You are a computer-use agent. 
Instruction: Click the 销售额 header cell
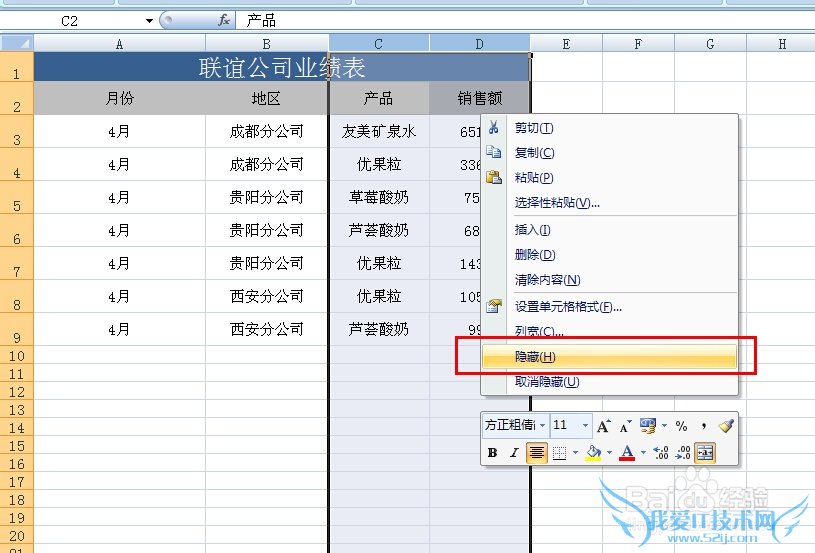tap(479, 98)
